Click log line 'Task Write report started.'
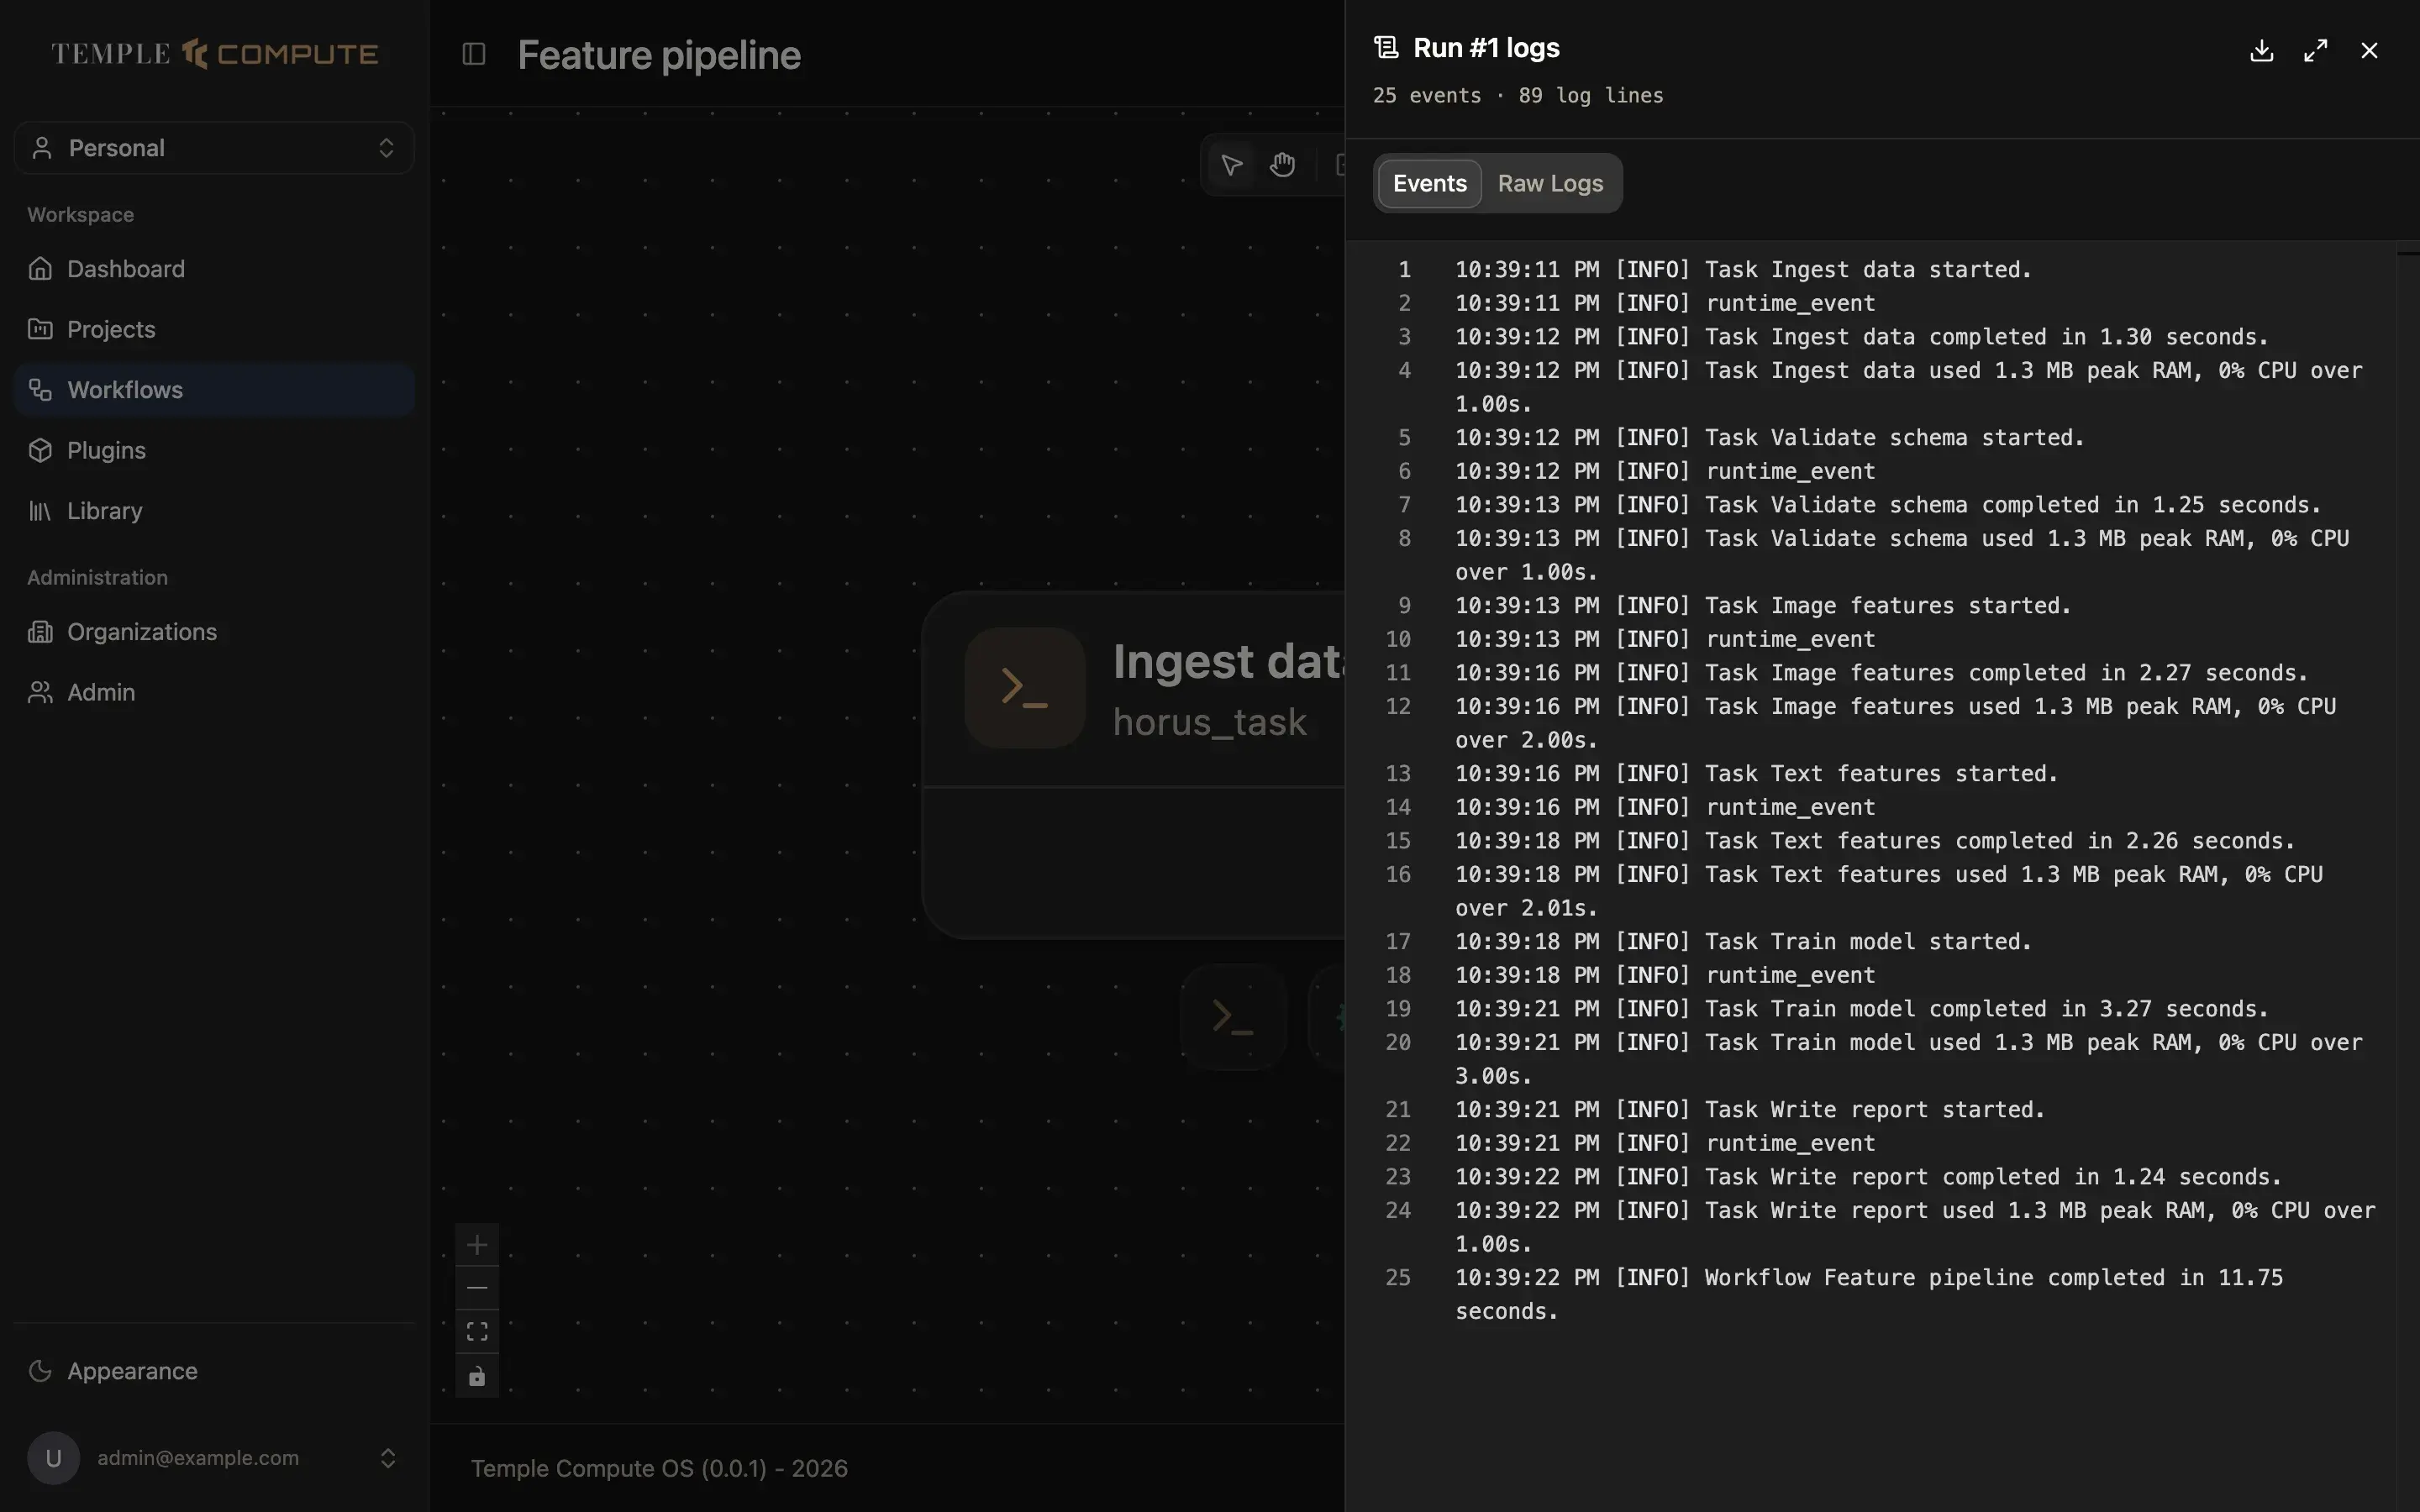 (1750, 1110)
